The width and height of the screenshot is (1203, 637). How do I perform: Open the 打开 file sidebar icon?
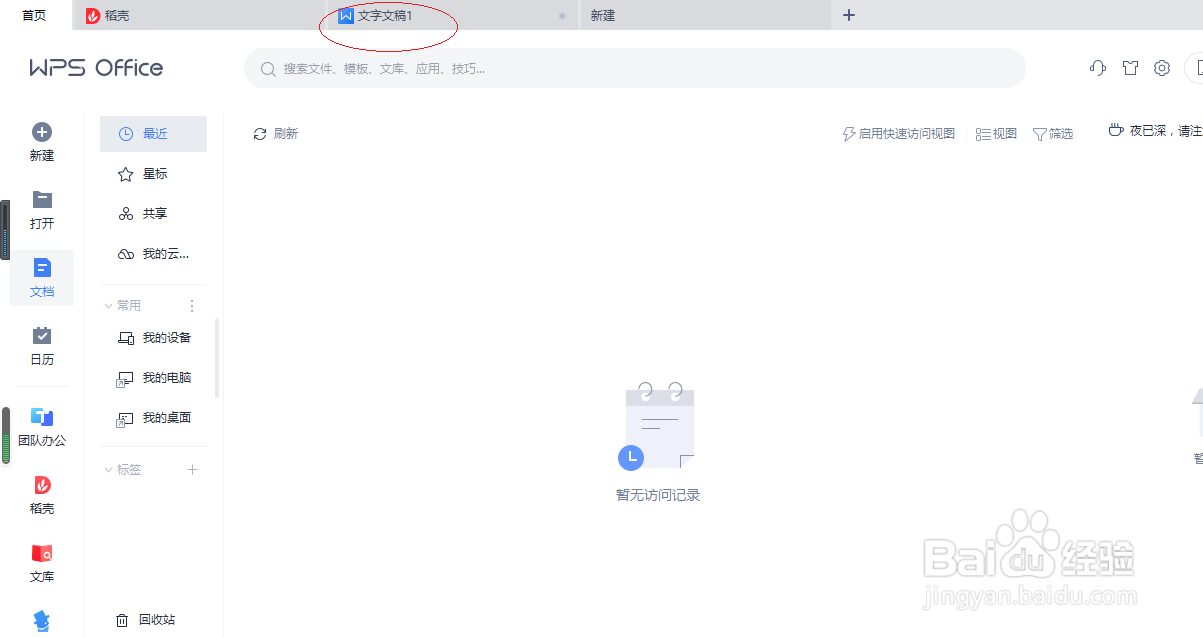pyautogui.click(x=42, y=210)
